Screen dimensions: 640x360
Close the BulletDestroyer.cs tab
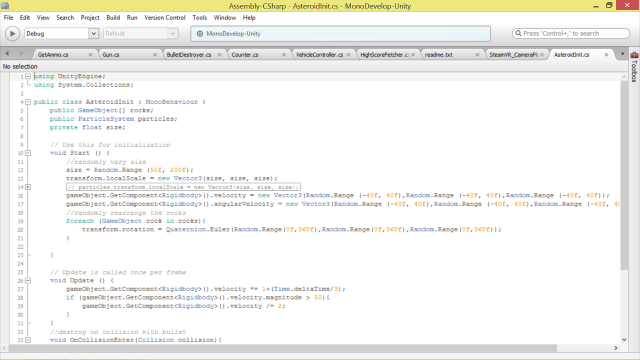pyautogui.click(x=219, y=54)
